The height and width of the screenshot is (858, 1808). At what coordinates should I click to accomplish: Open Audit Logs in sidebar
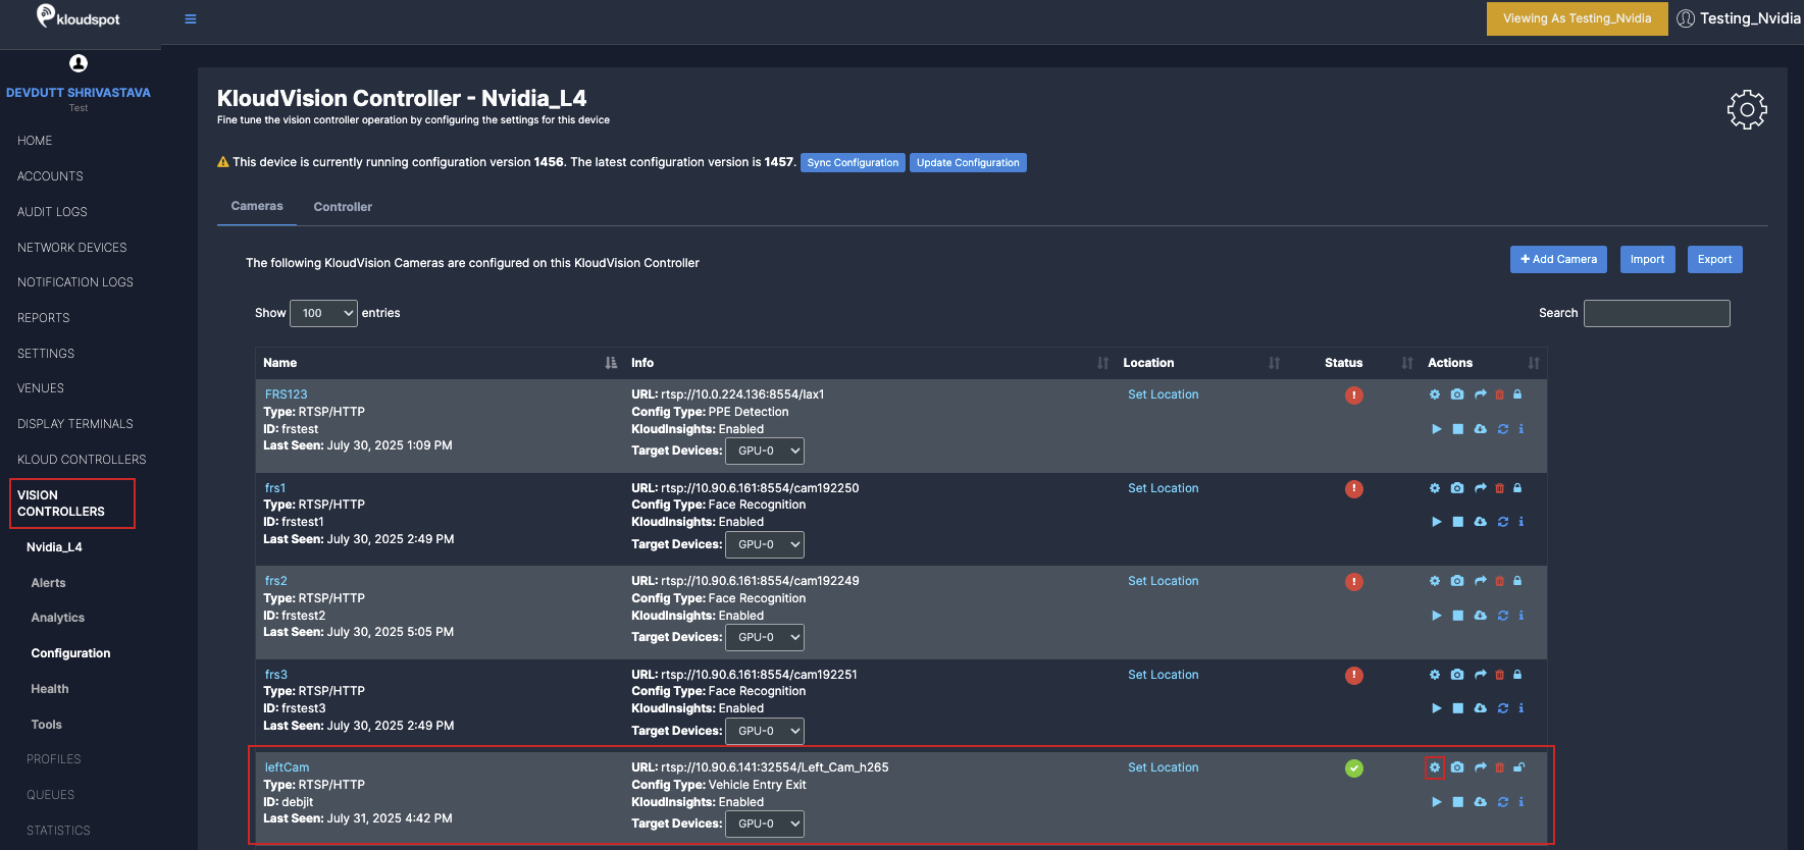point(52,213)
